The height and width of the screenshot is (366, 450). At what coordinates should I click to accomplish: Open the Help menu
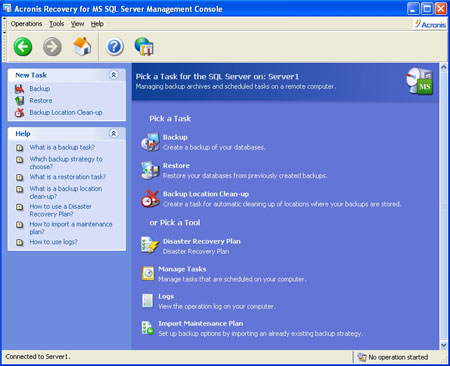[x=97, y=24]
